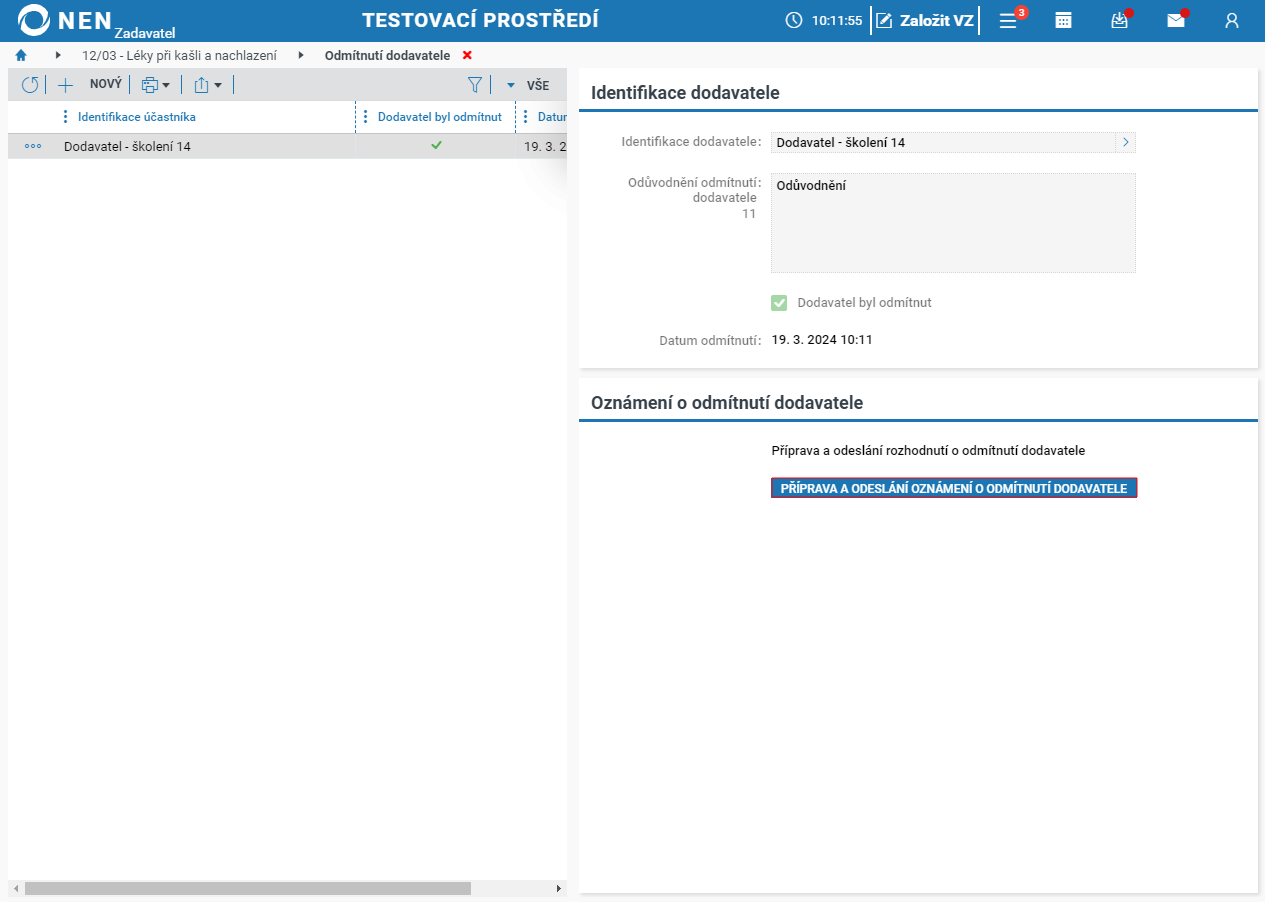Open the task list icon with badge 3

[1009, 20]
